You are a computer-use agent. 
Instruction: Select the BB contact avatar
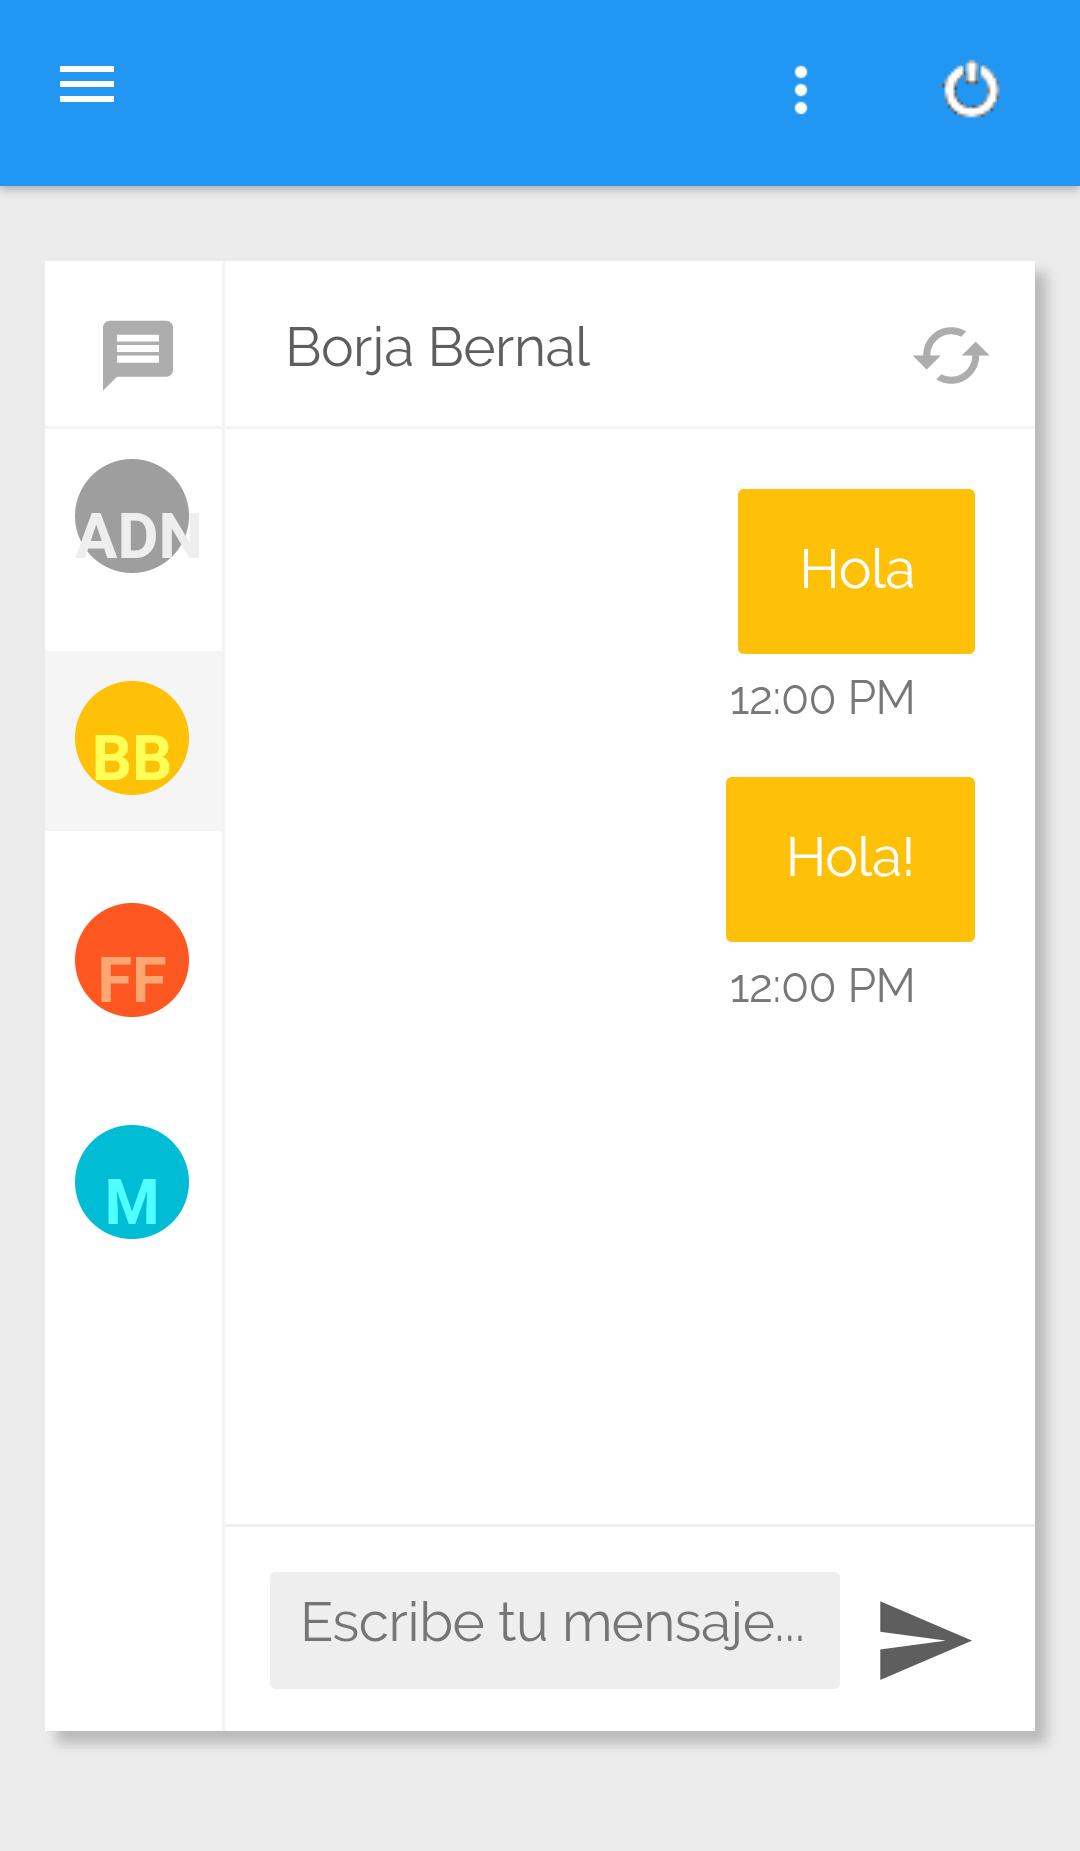pyautogui.click(x=132, y=738)
